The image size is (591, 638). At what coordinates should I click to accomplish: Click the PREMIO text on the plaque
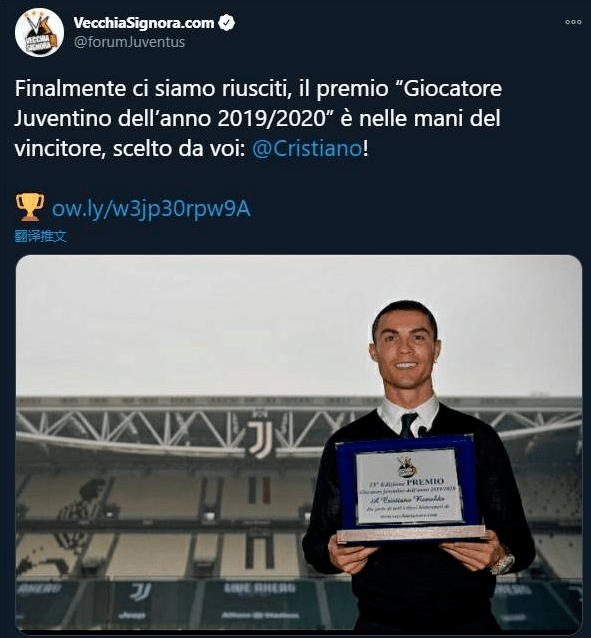[425, 482]
